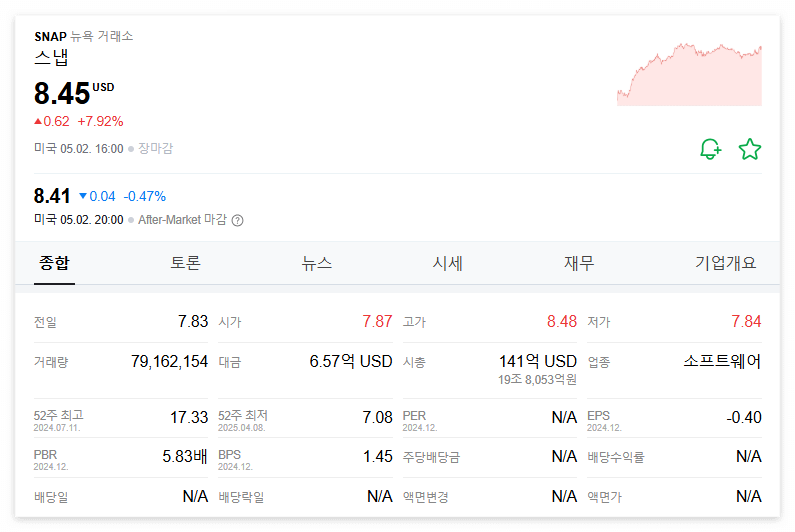Click the 뉴욕 거래소 exchange label
Viewport: 795px width, 532px height.
pyautogui.click(x=101, y=36)
